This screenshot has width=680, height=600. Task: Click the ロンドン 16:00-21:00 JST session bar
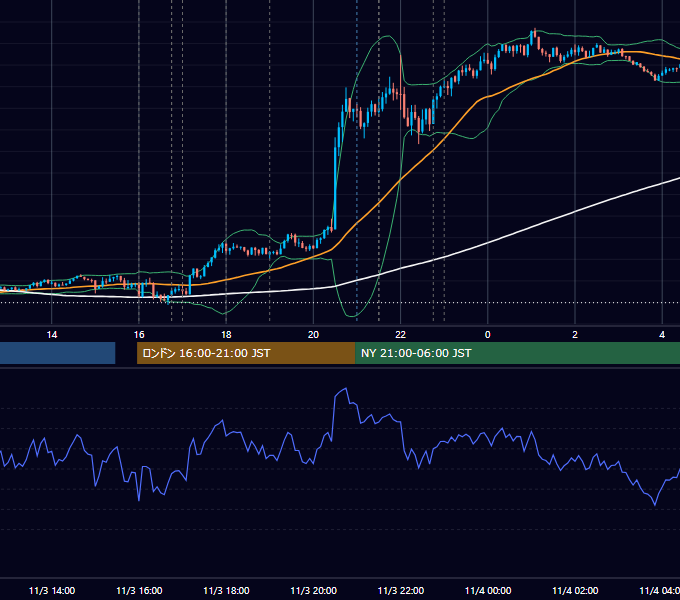[246, 353]
